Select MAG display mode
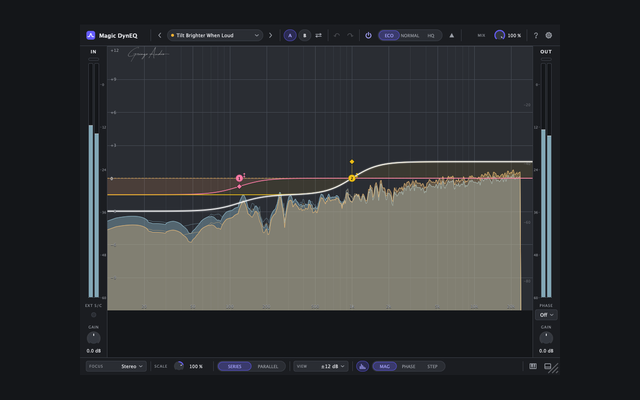The image size is (640, 400). (384, 366)
